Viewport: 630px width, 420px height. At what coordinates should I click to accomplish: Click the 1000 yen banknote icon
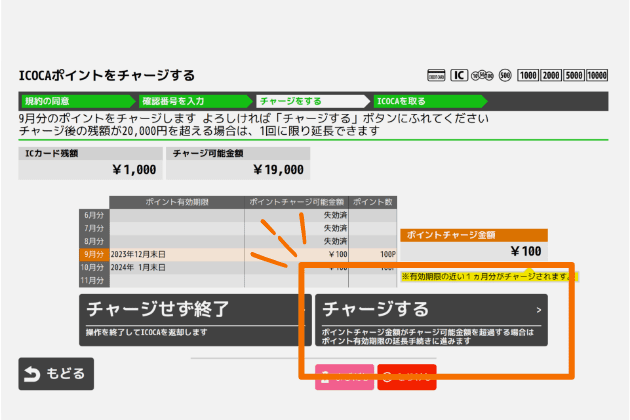tap(529, 75)
